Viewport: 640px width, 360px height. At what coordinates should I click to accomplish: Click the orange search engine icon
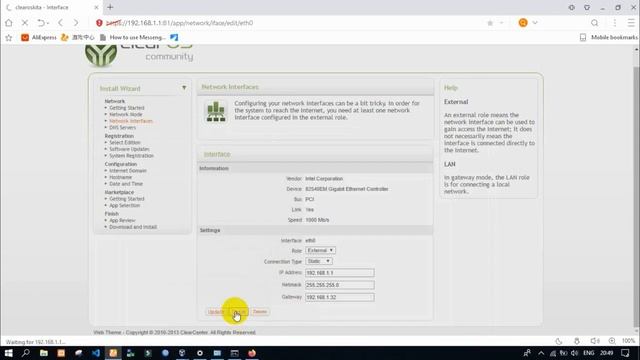pyautogui.click(x=523, y=23)
